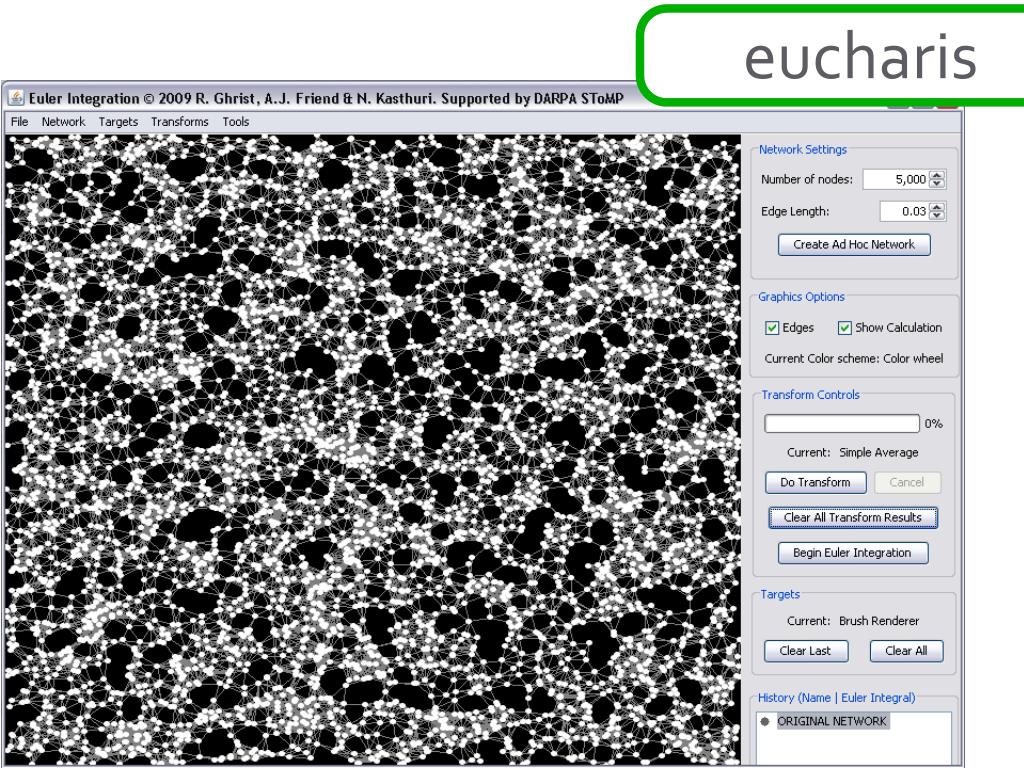This screenshot has height=768, width=1024.
Task: Open the File menu
Action: (x=20, y=121)
